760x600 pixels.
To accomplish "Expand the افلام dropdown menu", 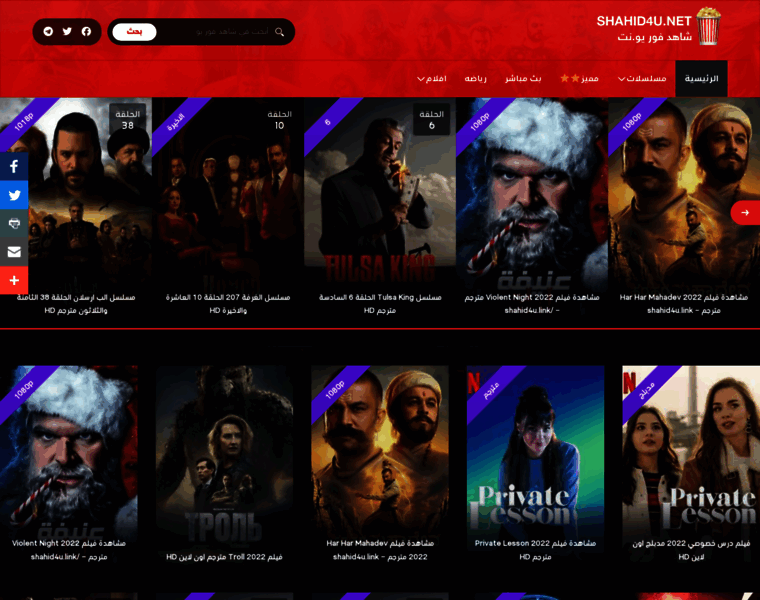I will [432, 79].
